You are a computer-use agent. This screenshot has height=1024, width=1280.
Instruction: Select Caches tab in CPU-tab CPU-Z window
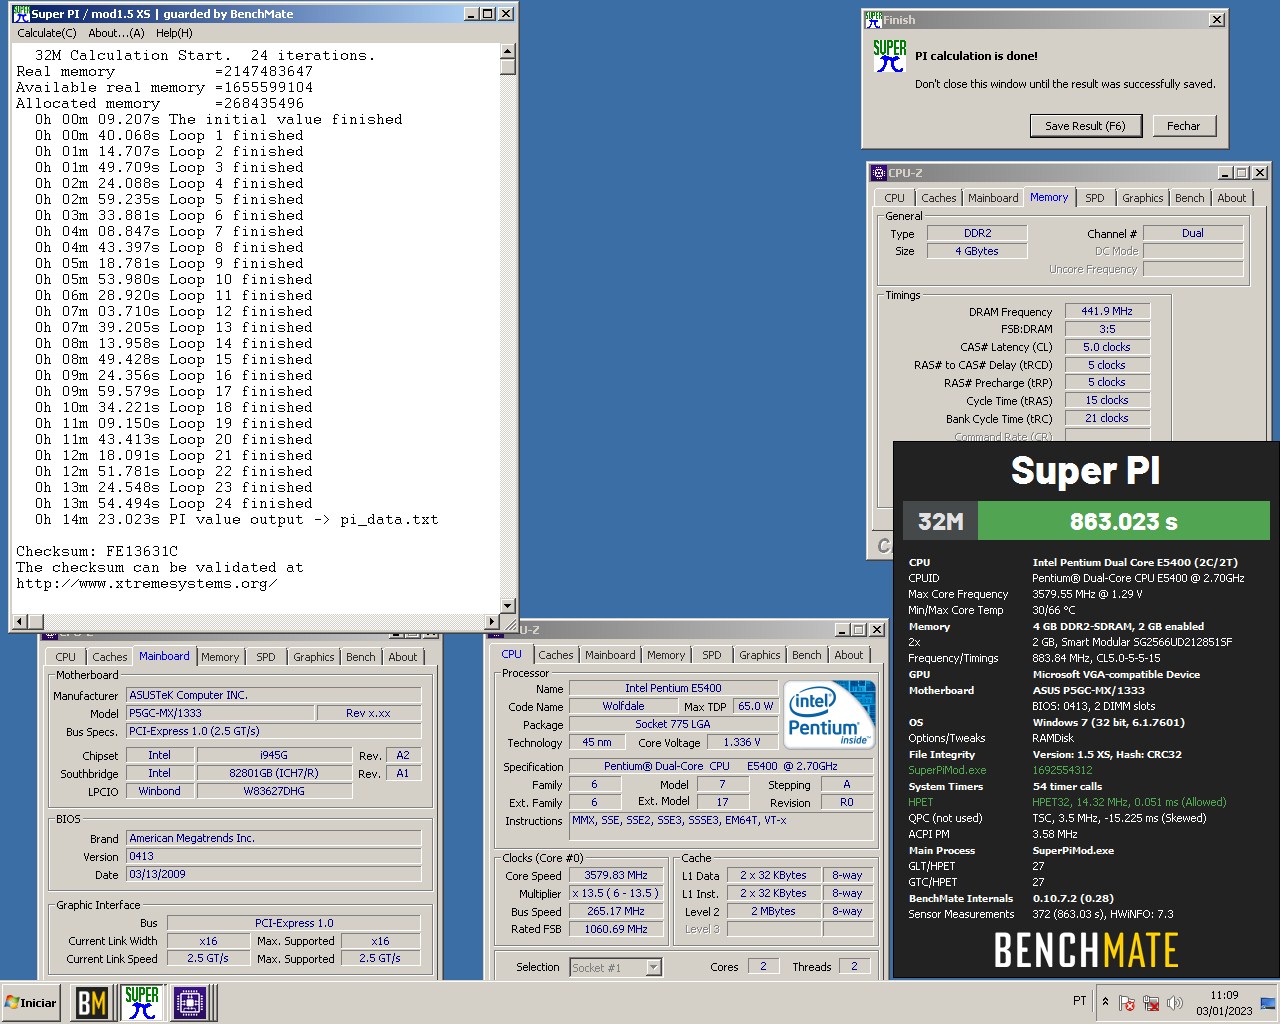555,655
